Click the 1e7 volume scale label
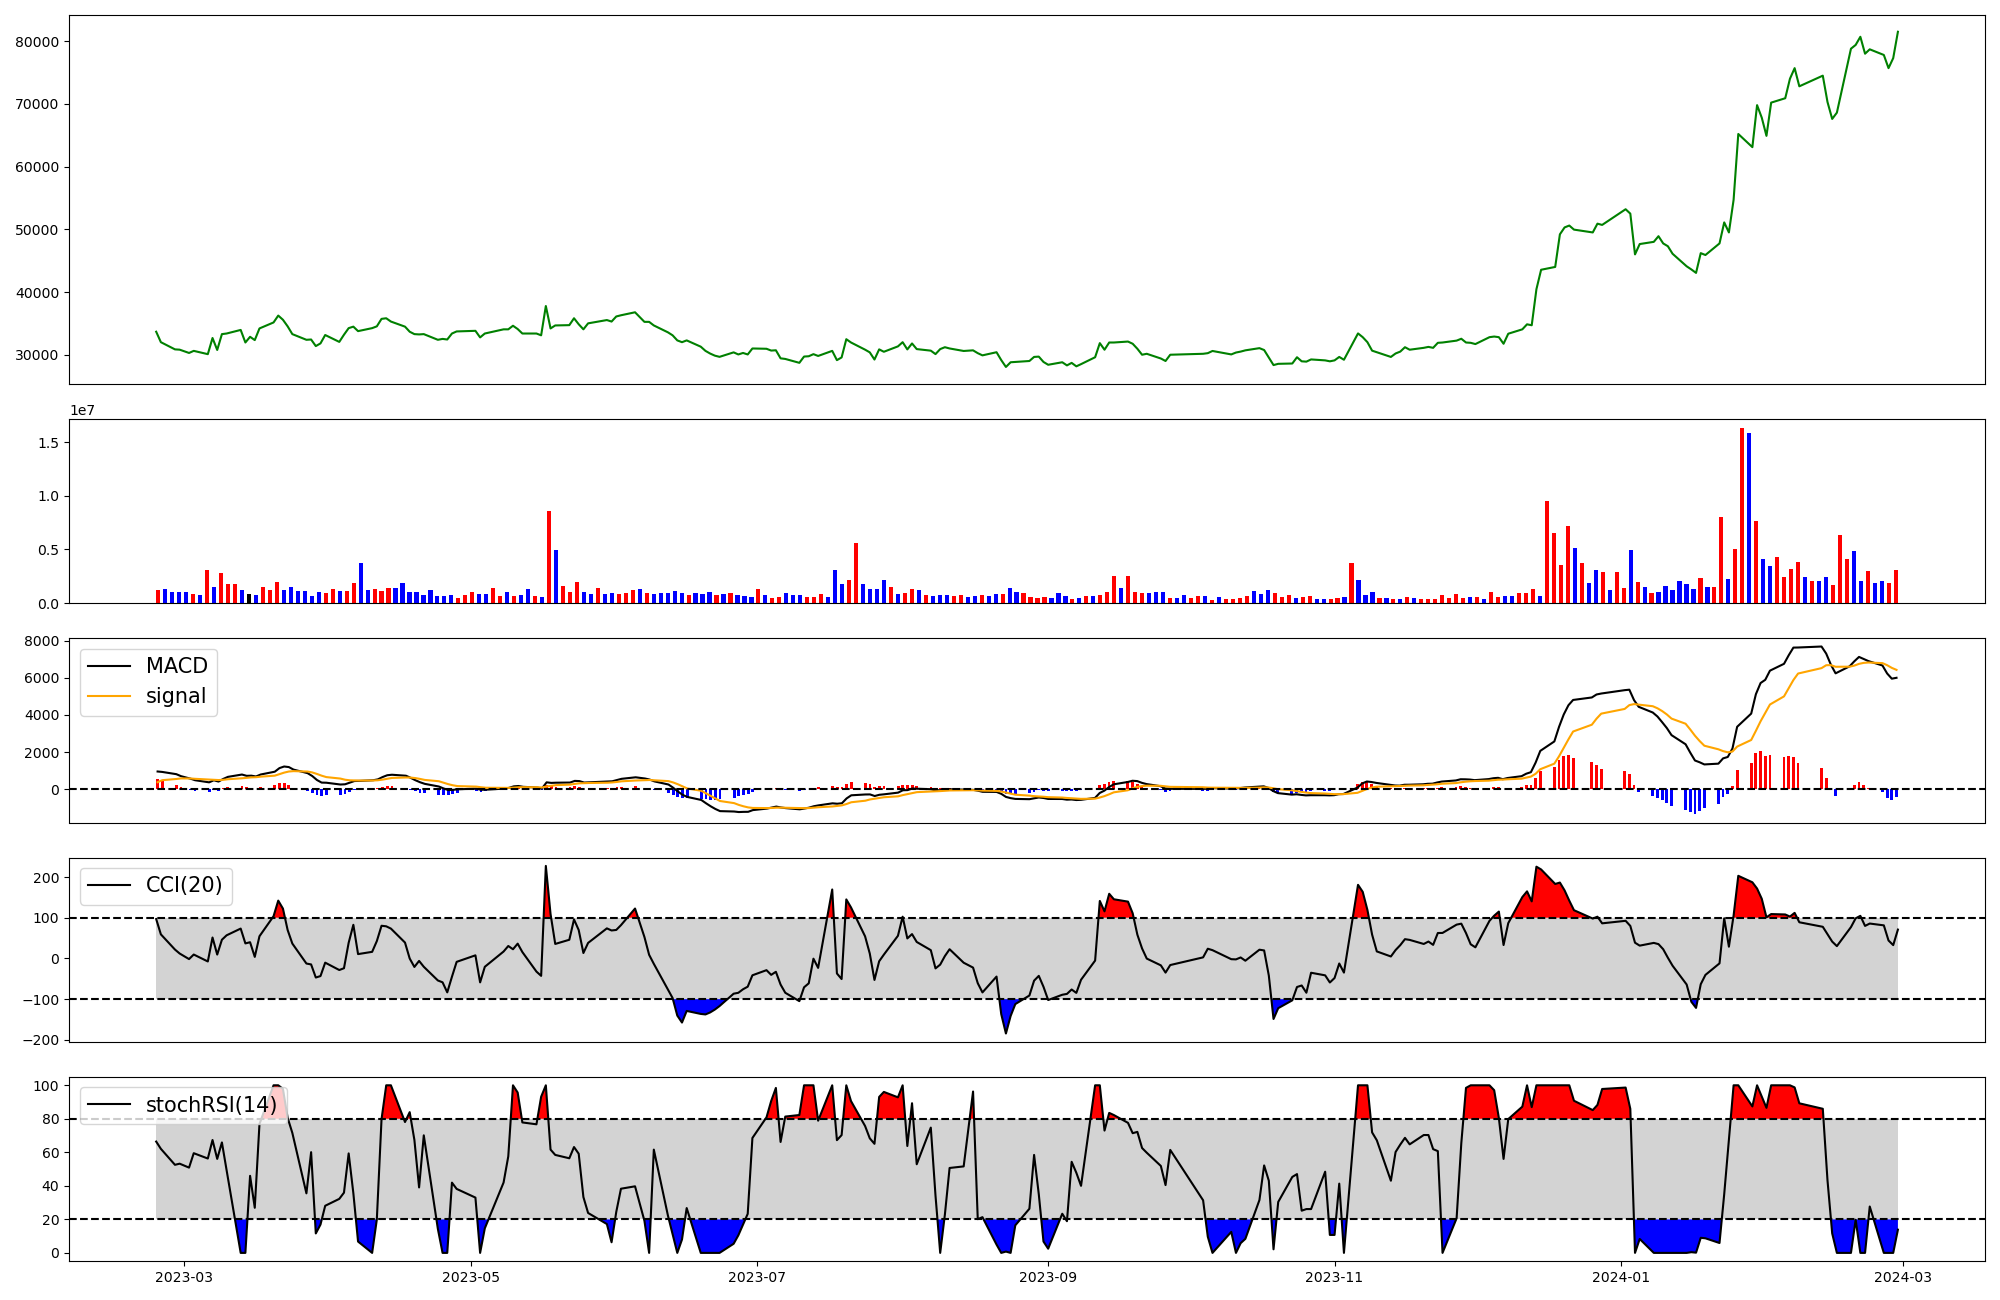This screenshot has height=1300, width=2000. (x=82, y=410)
